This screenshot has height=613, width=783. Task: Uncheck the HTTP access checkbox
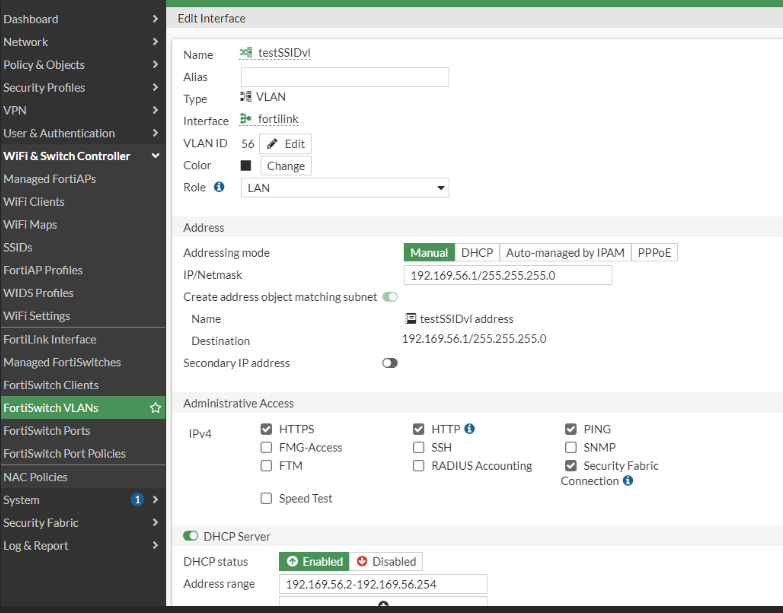click(418, 429)
